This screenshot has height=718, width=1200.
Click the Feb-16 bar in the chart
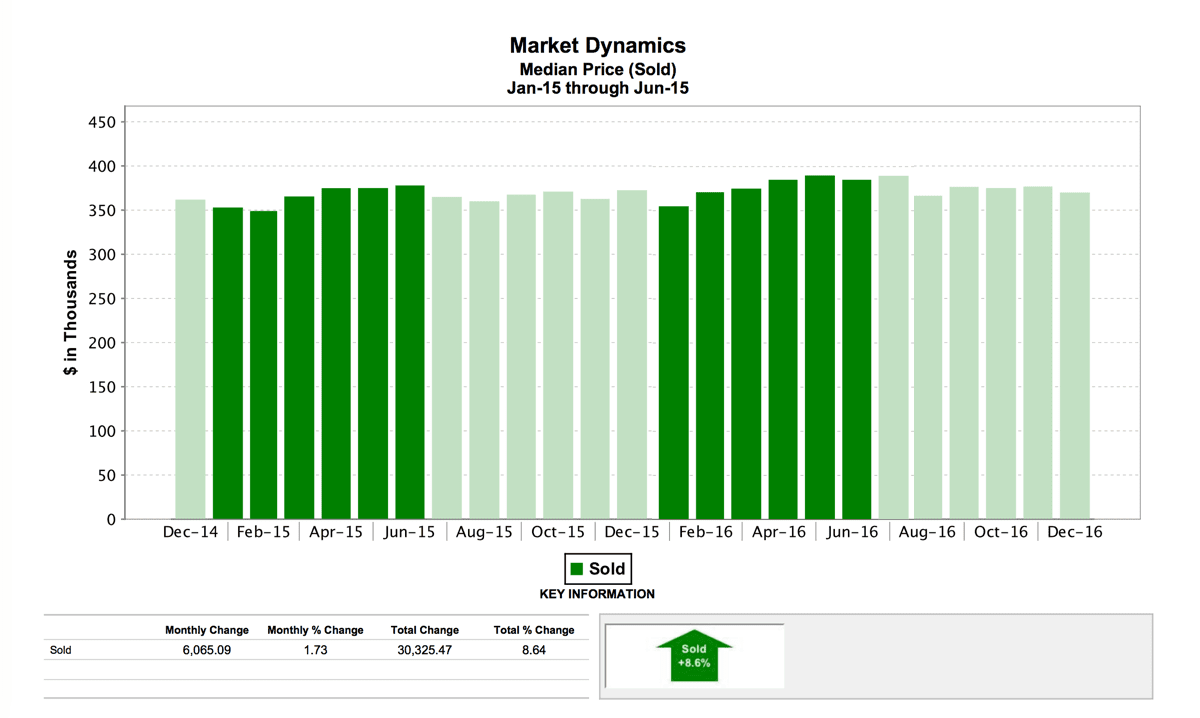point(708,356)
